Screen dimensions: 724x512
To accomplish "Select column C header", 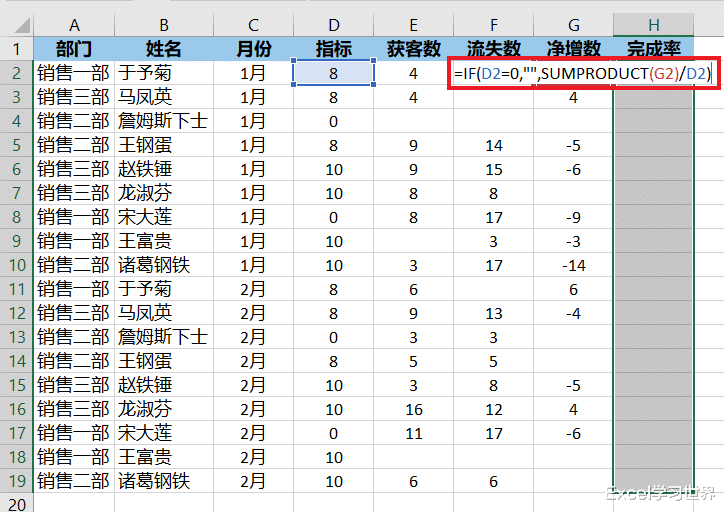I will click(253, 25).
